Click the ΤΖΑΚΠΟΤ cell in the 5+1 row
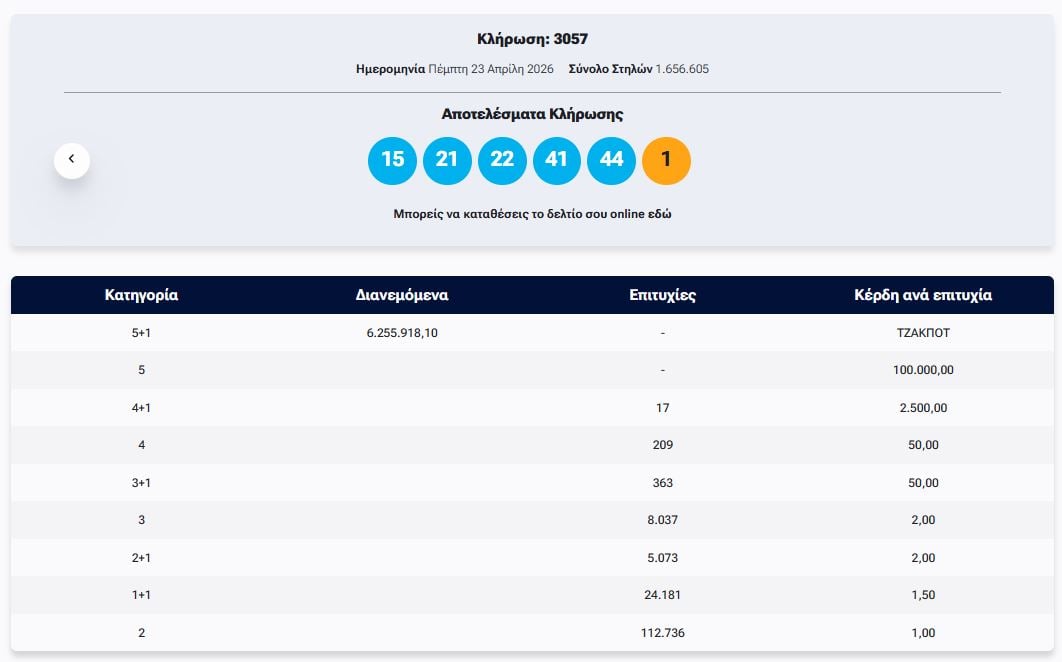This screenshot has width=1062, height=662. click(923, 333)
